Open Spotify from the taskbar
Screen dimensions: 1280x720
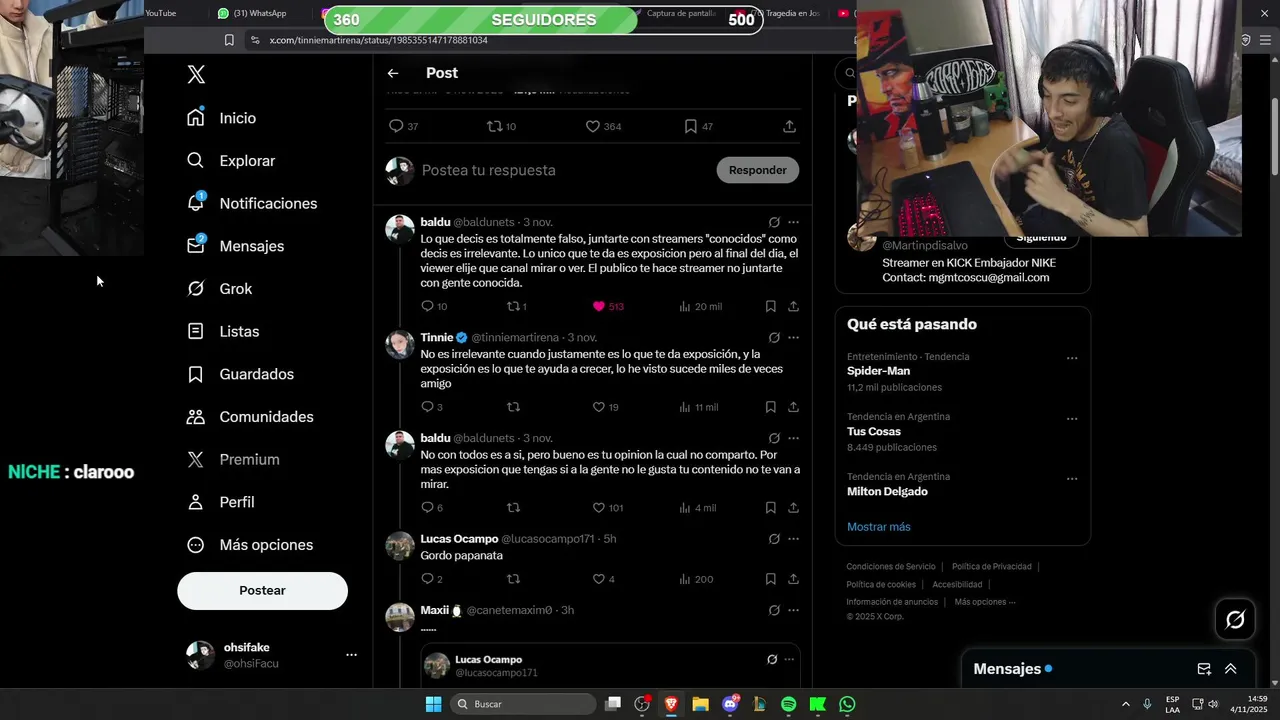click(789, 704)
